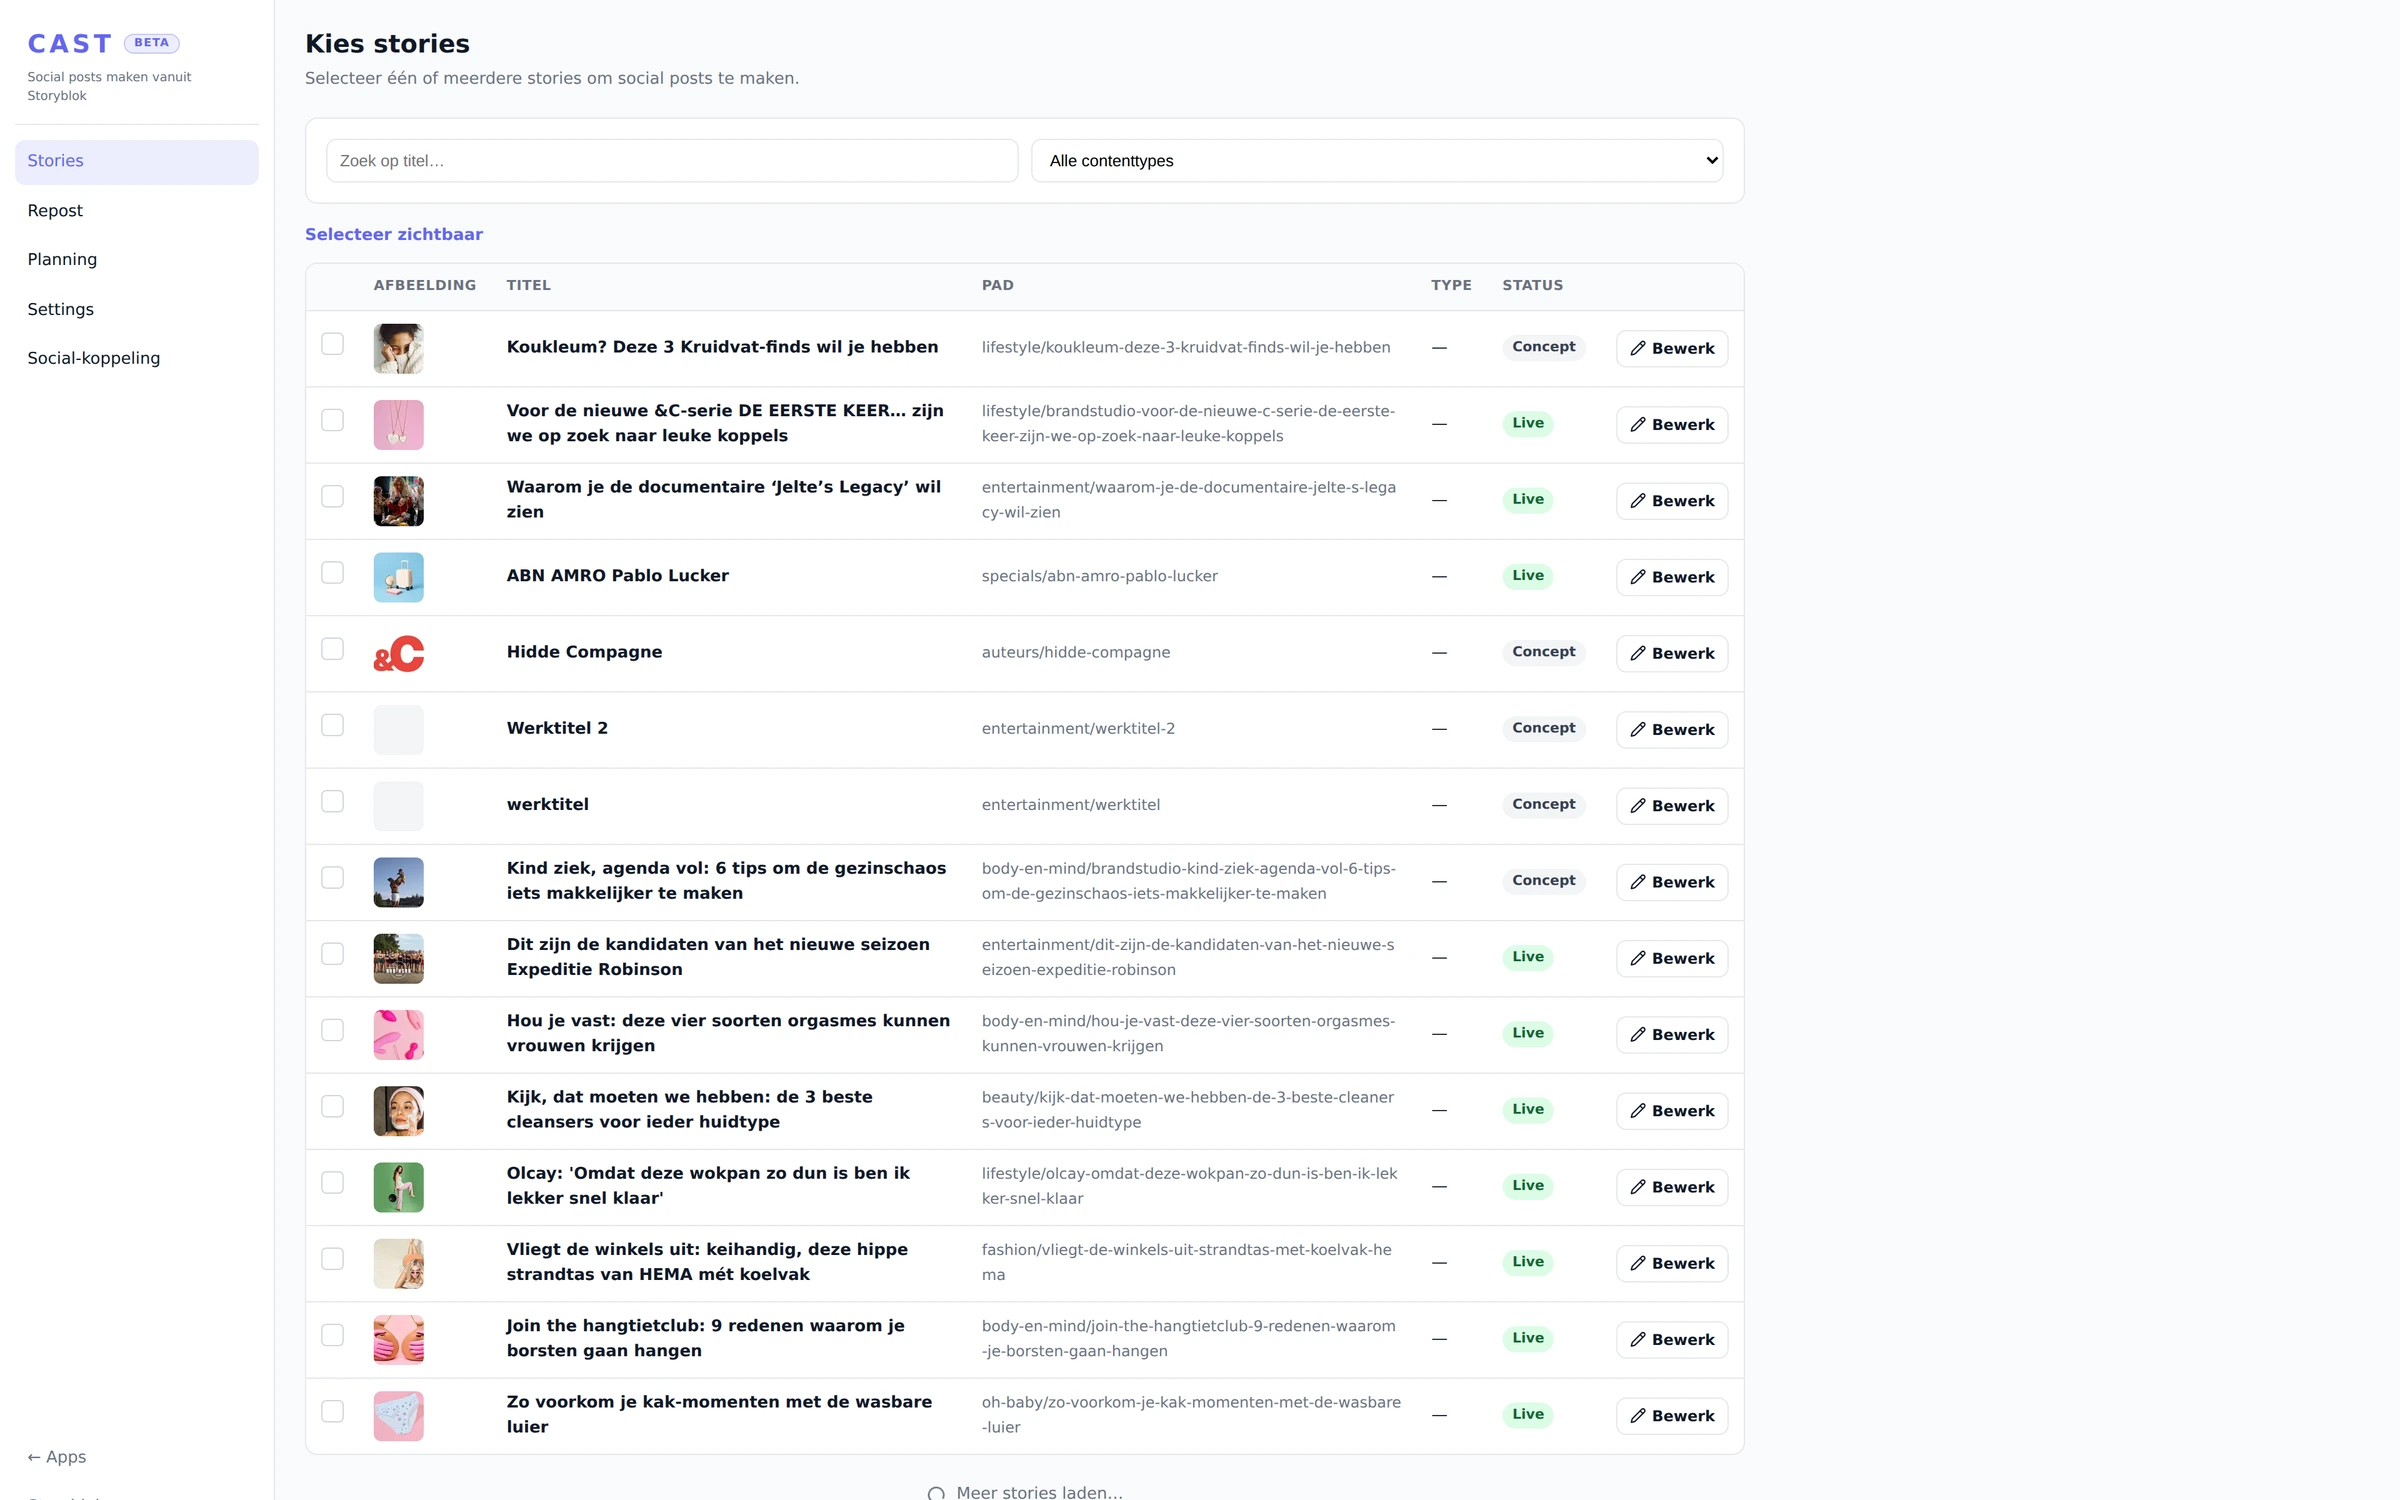Click Bewerk for Olcay wokpan story

1671,1187
